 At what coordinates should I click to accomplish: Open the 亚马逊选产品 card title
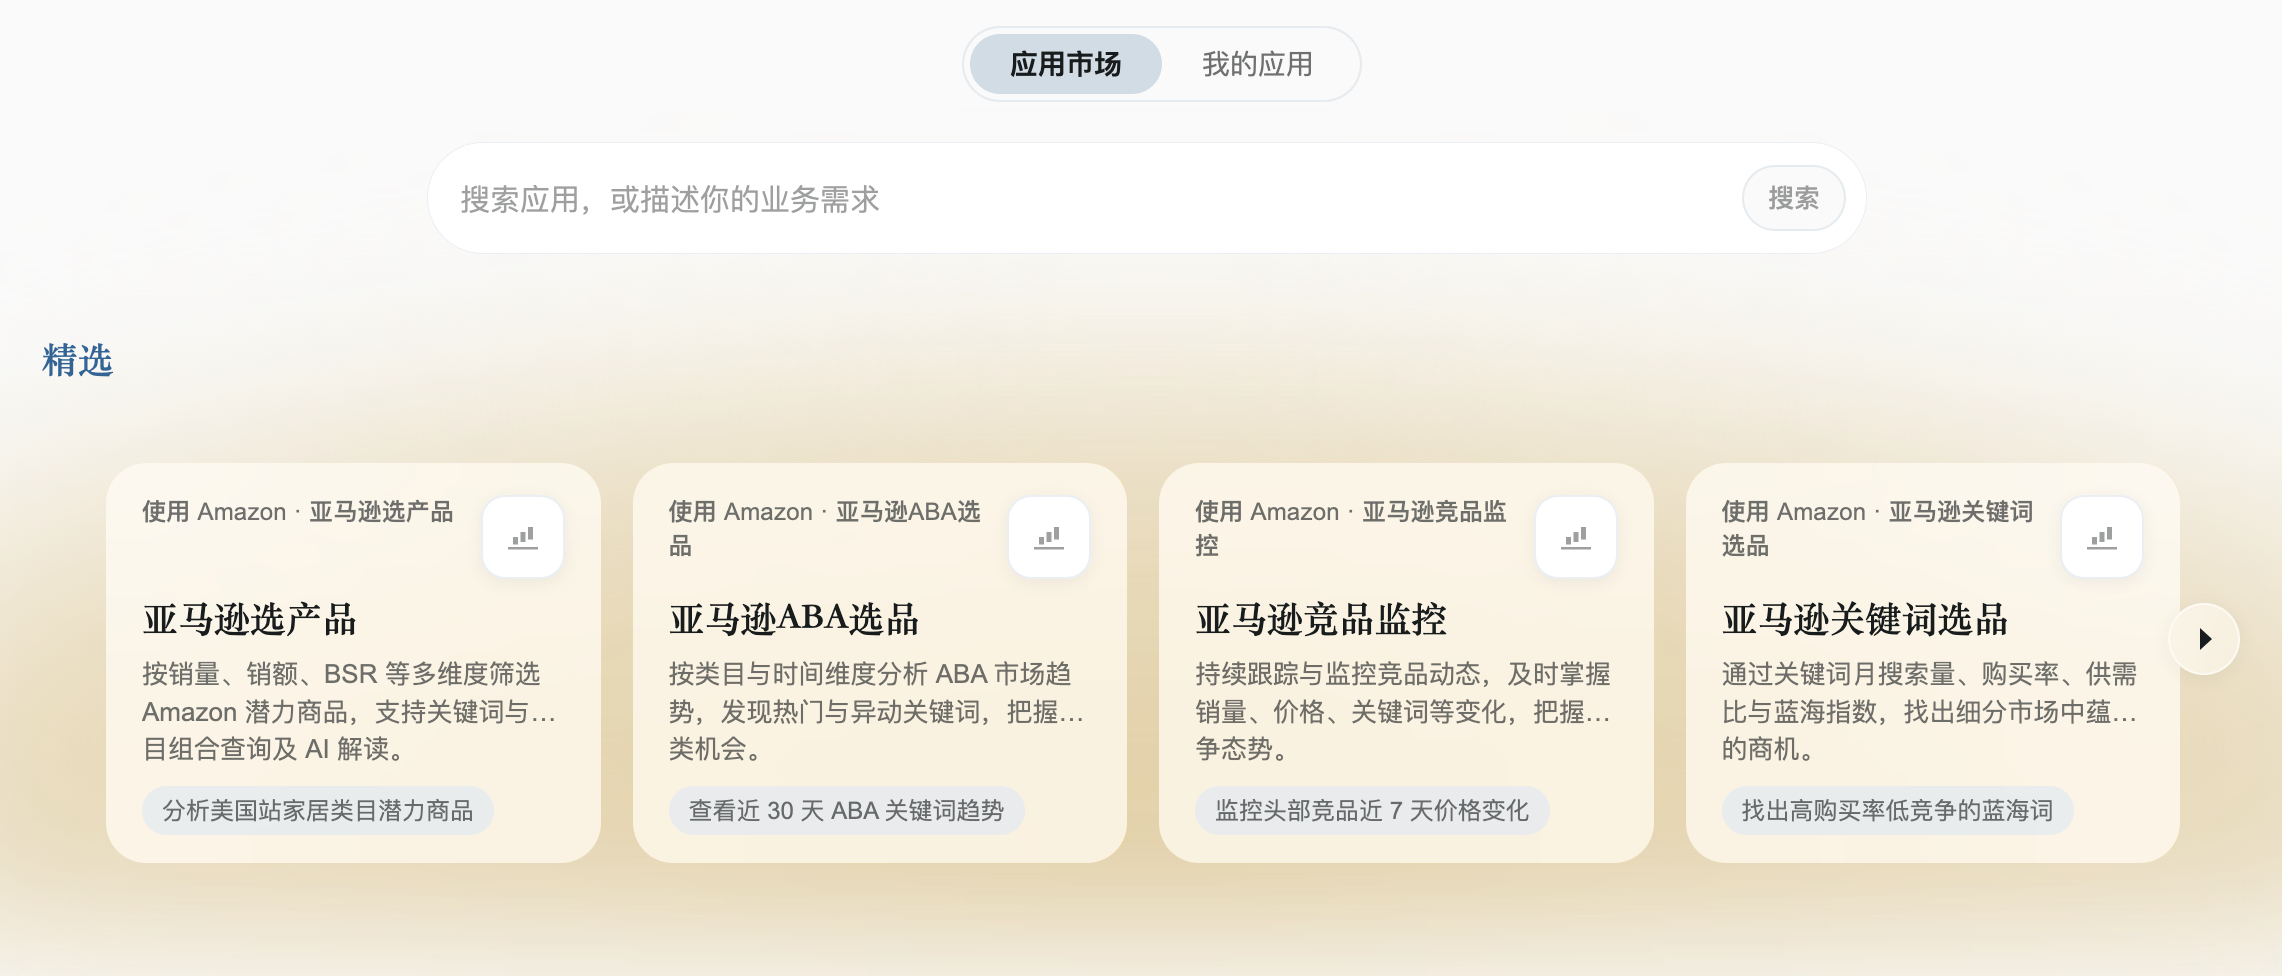(250, 620)
